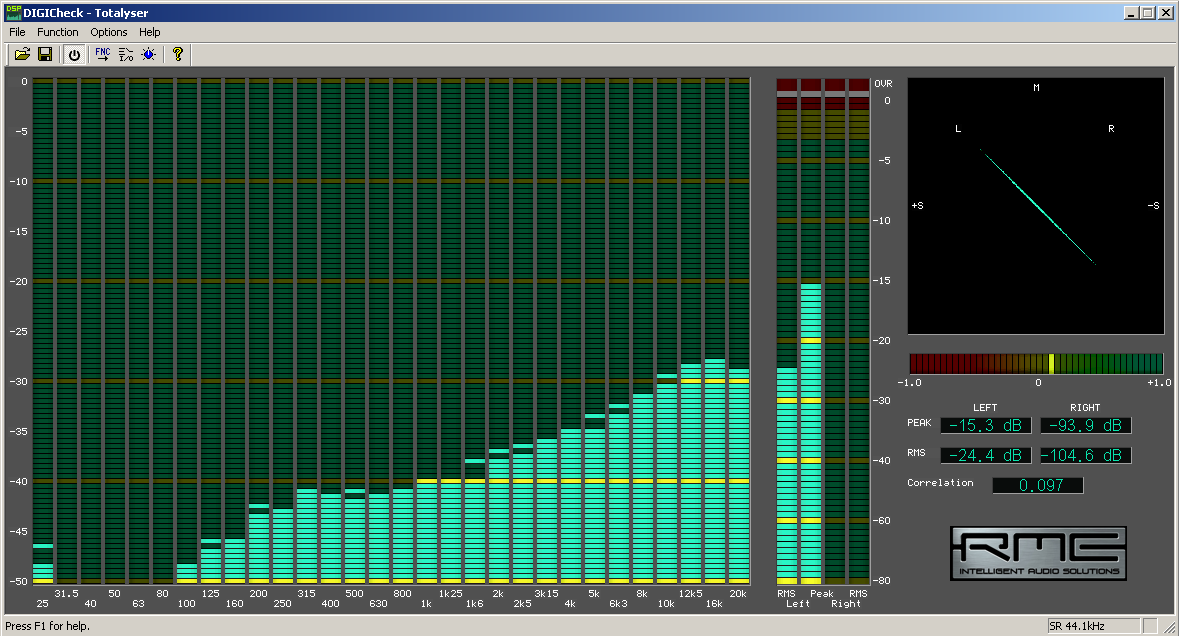Open the File menu
Screen dimensions: 1179x636
[17, 32]
